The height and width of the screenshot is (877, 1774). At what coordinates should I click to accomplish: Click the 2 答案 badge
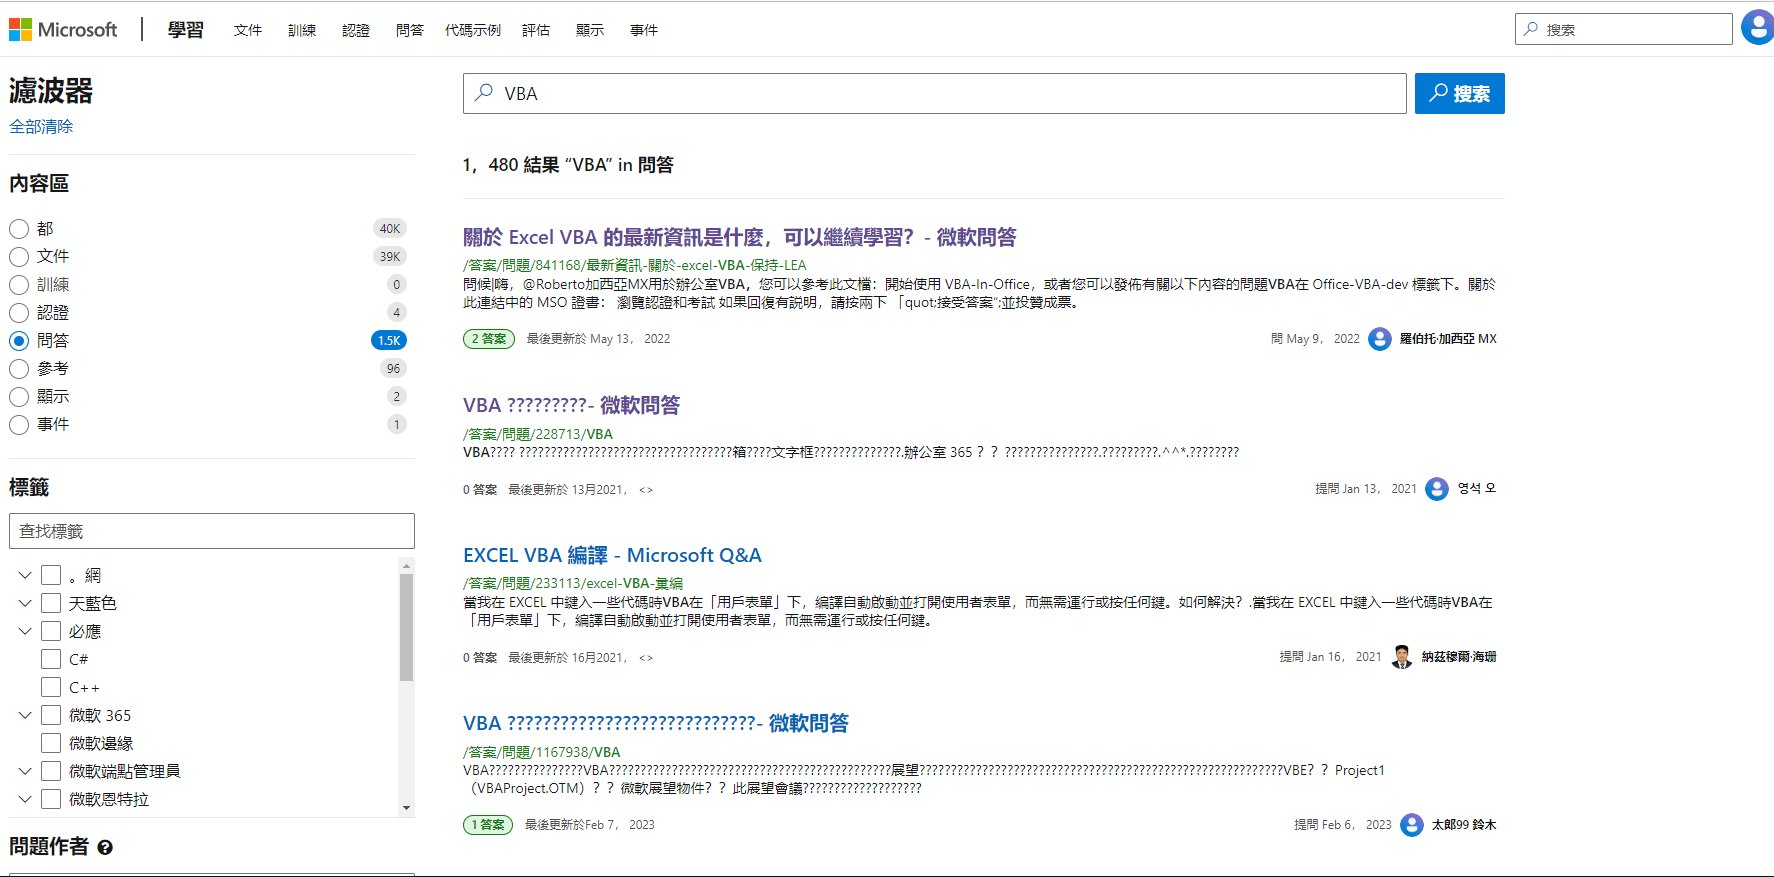click(x=489, y=339)
